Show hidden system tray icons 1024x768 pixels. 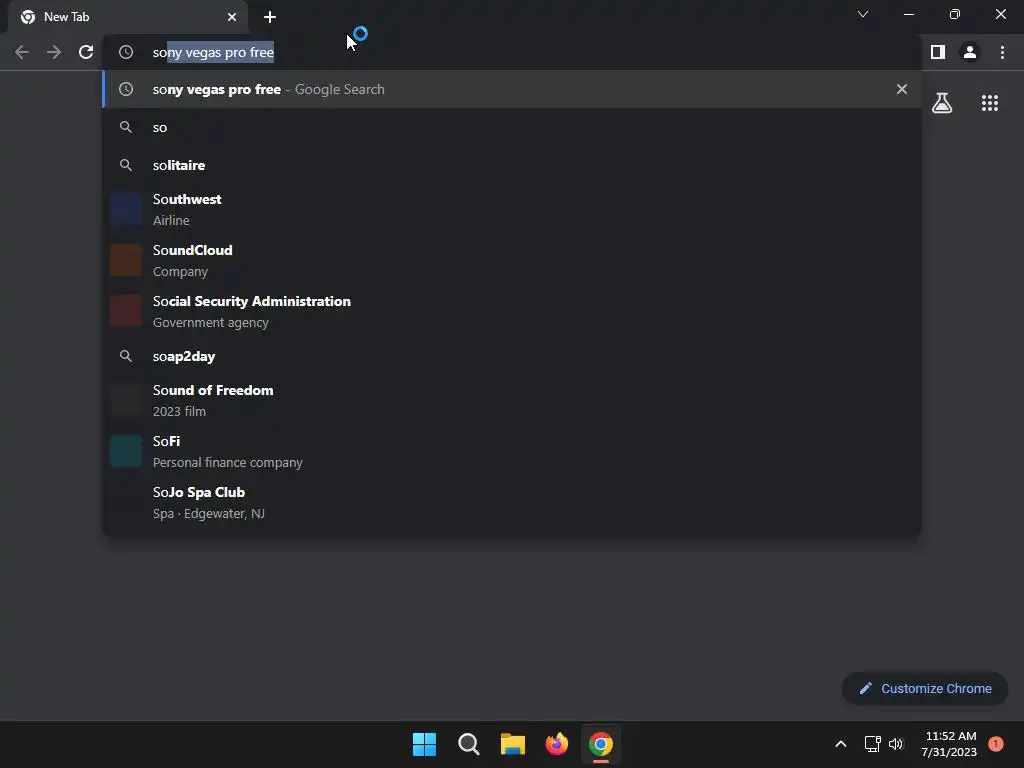click(841, 744)
